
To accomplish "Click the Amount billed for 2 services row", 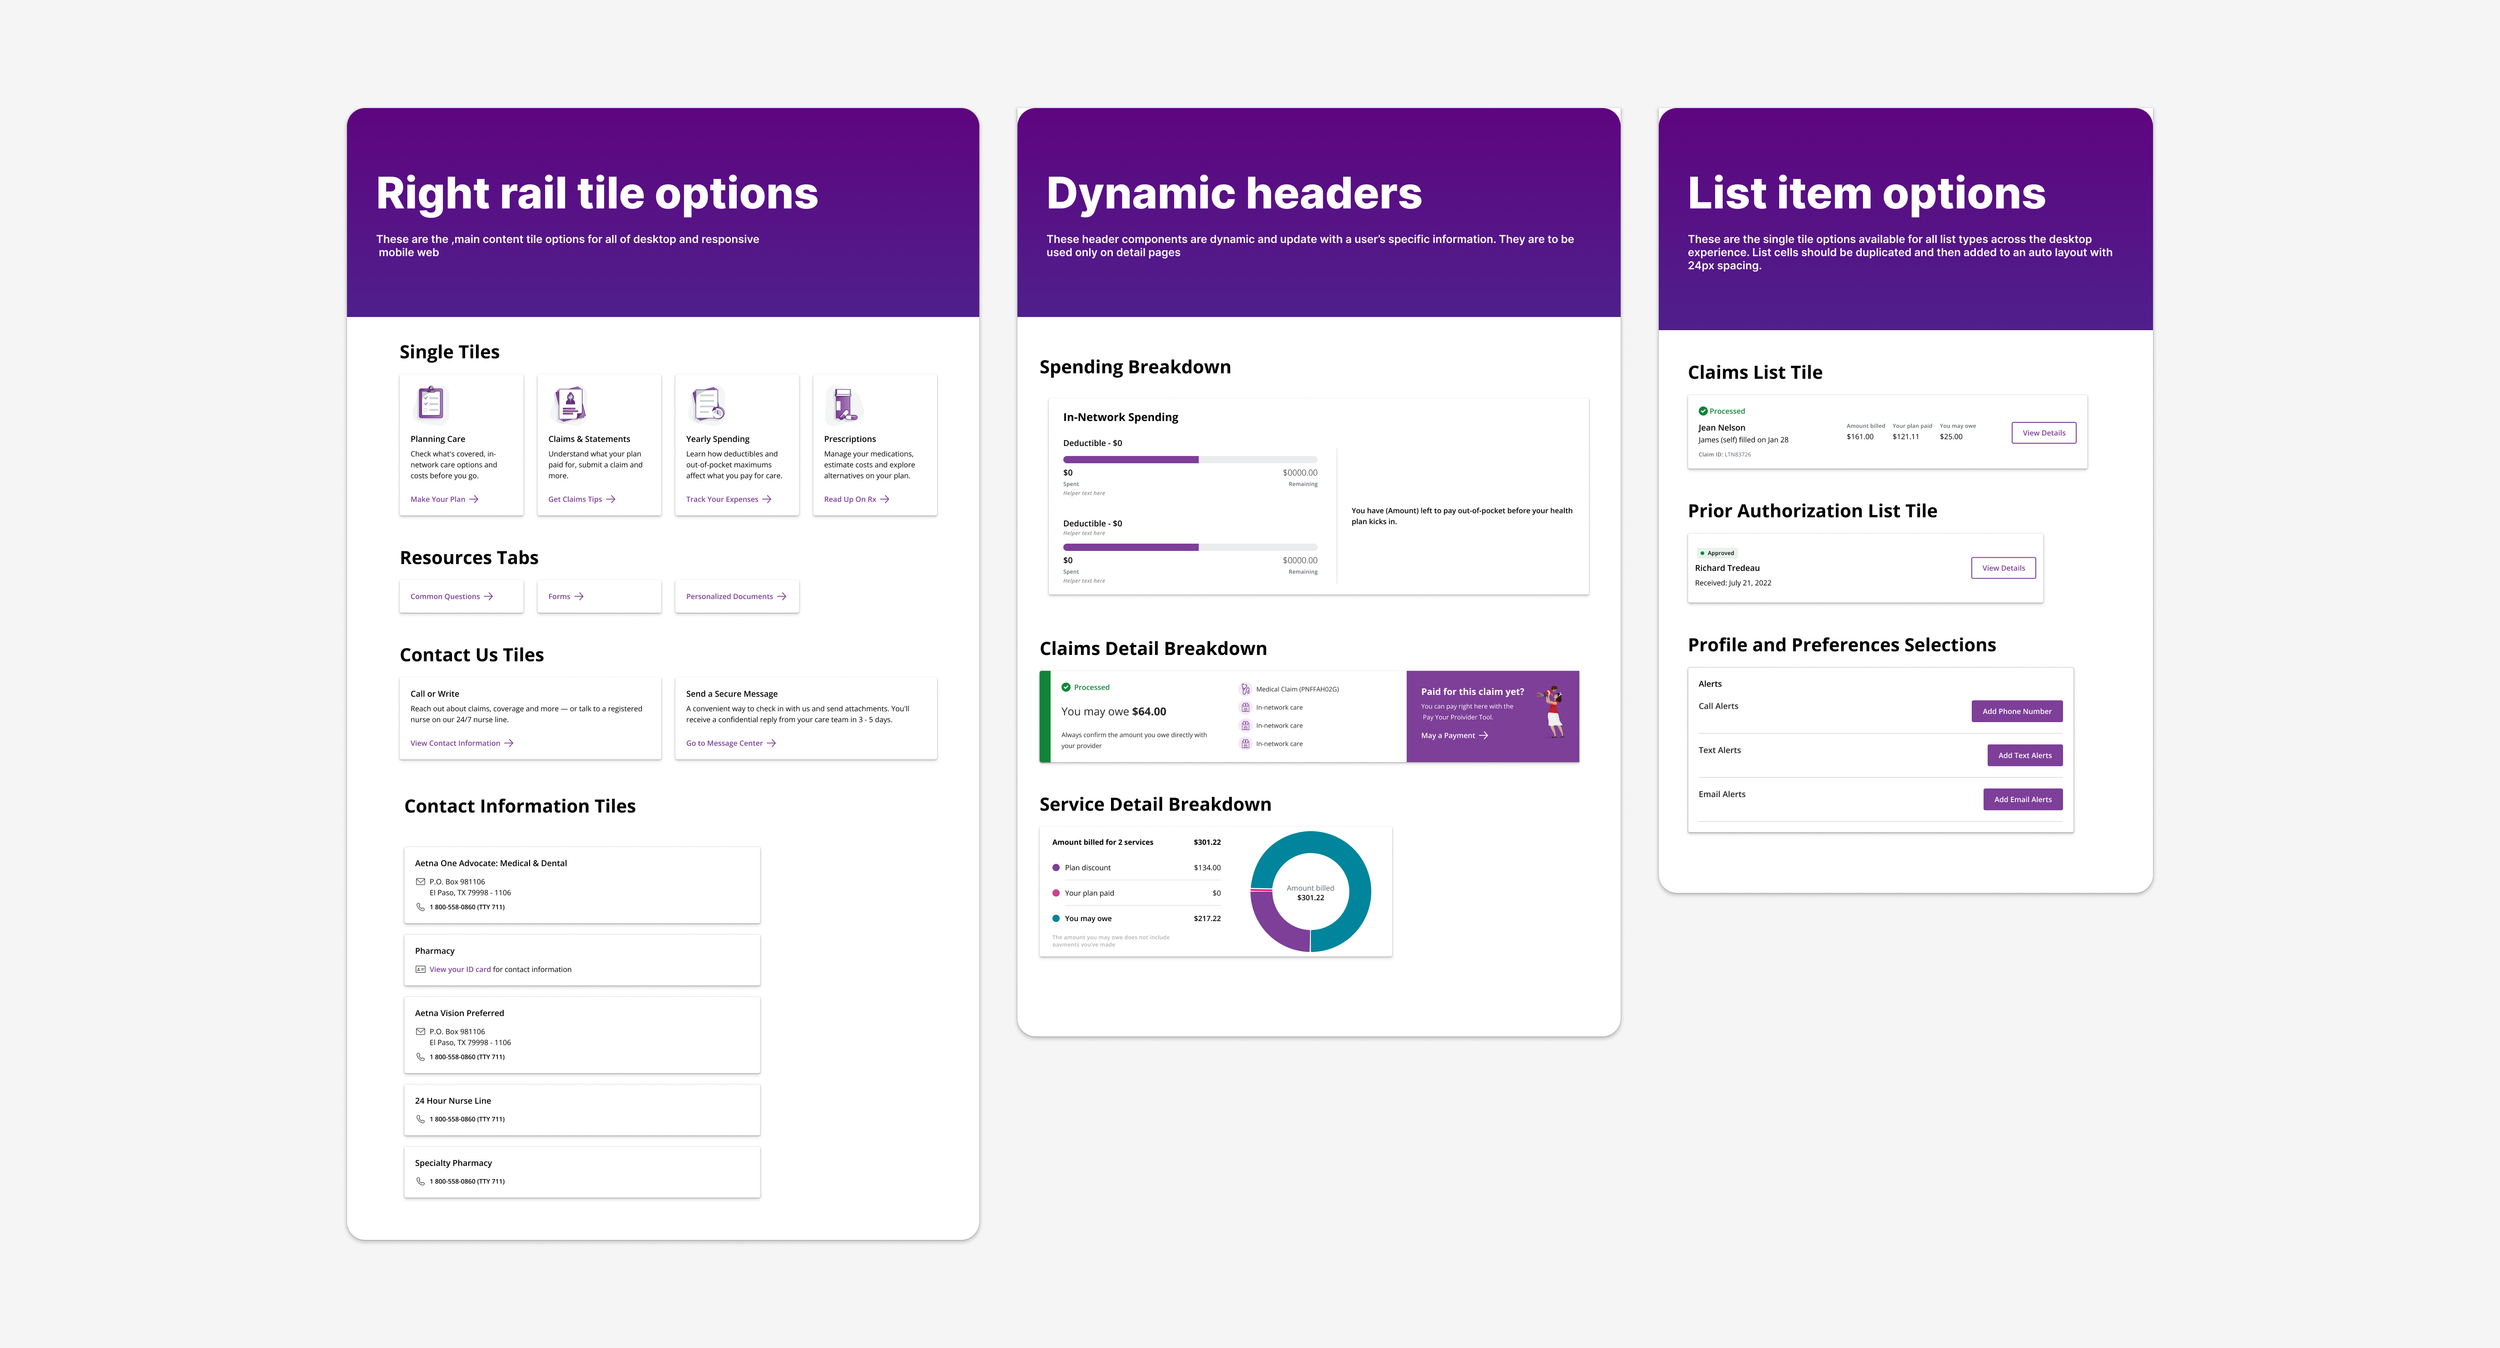I will (x=1136, y=842).
